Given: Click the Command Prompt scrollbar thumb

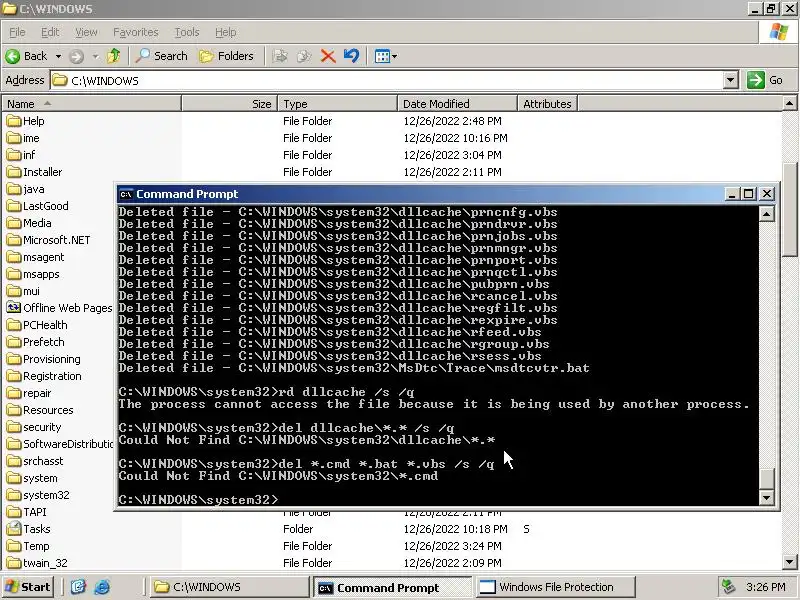Looking at the screenshot, I should click(x=766, y=479).
